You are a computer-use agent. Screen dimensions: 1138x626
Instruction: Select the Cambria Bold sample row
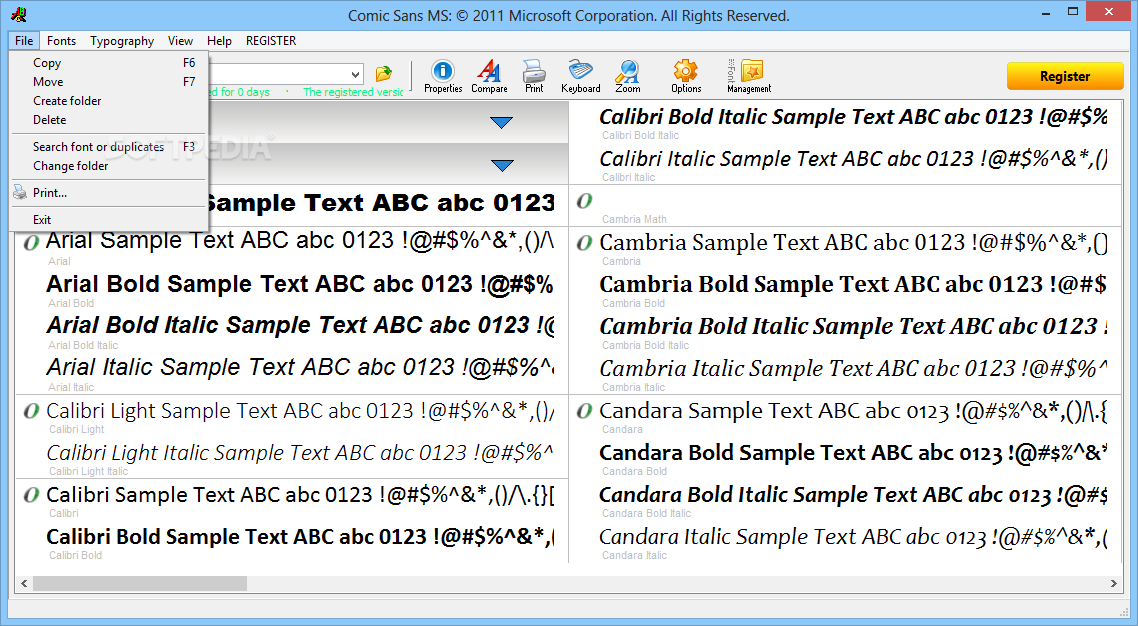[853, 289]
